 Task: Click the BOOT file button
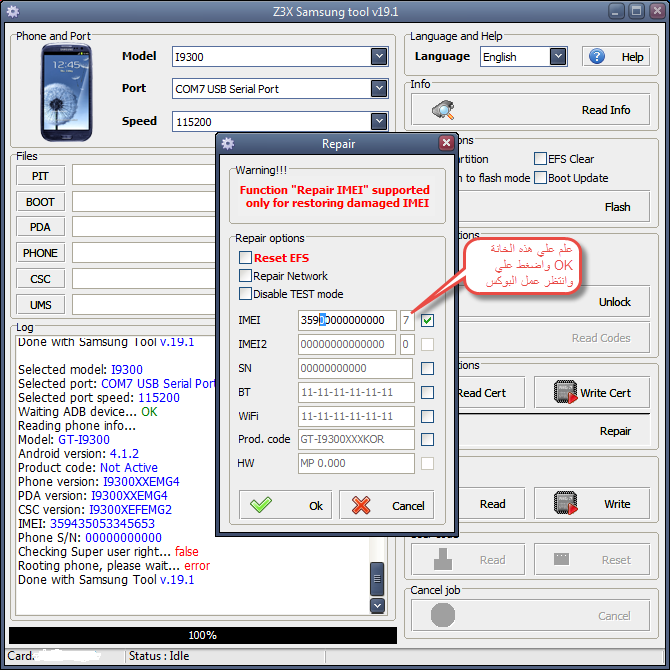41,202
